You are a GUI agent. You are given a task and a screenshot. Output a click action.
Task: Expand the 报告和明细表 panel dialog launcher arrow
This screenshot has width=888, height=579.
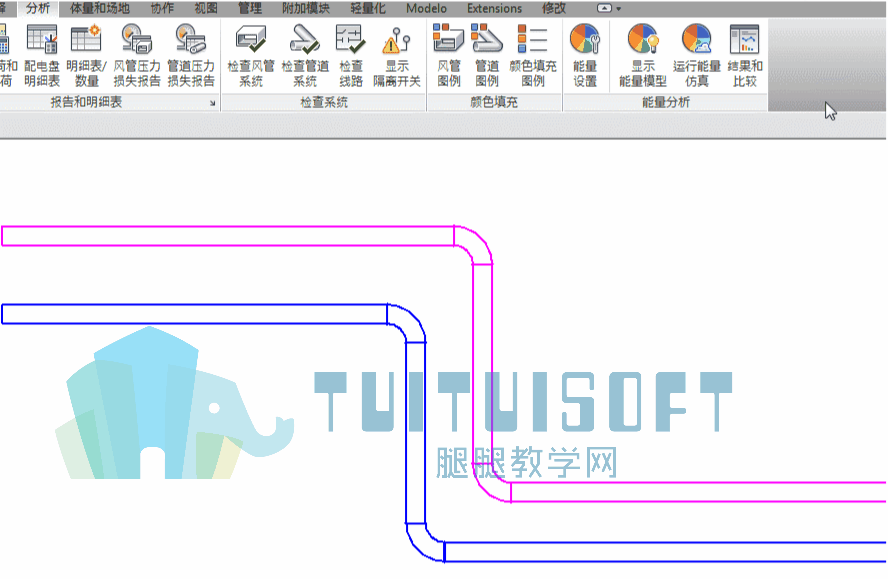click(212, 103)
